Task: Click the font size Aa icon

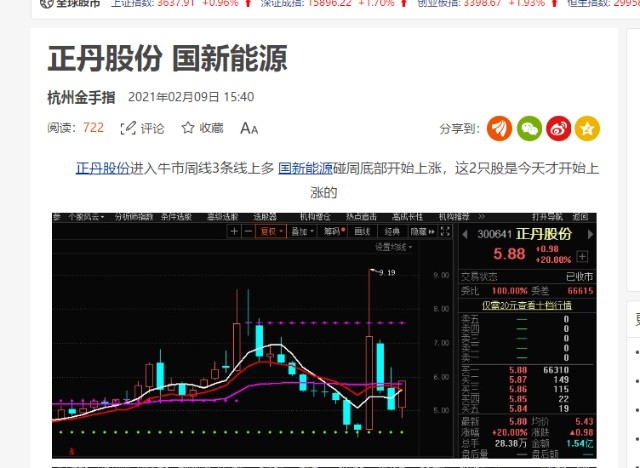Action: tap(249, 128)
